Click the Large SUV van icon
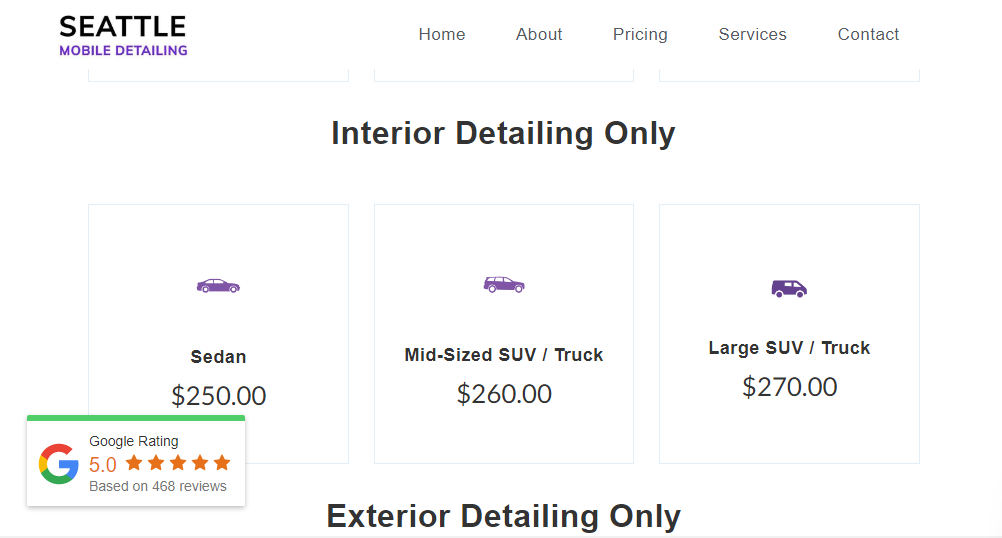Screen dimensions: 1002x538 789,288
